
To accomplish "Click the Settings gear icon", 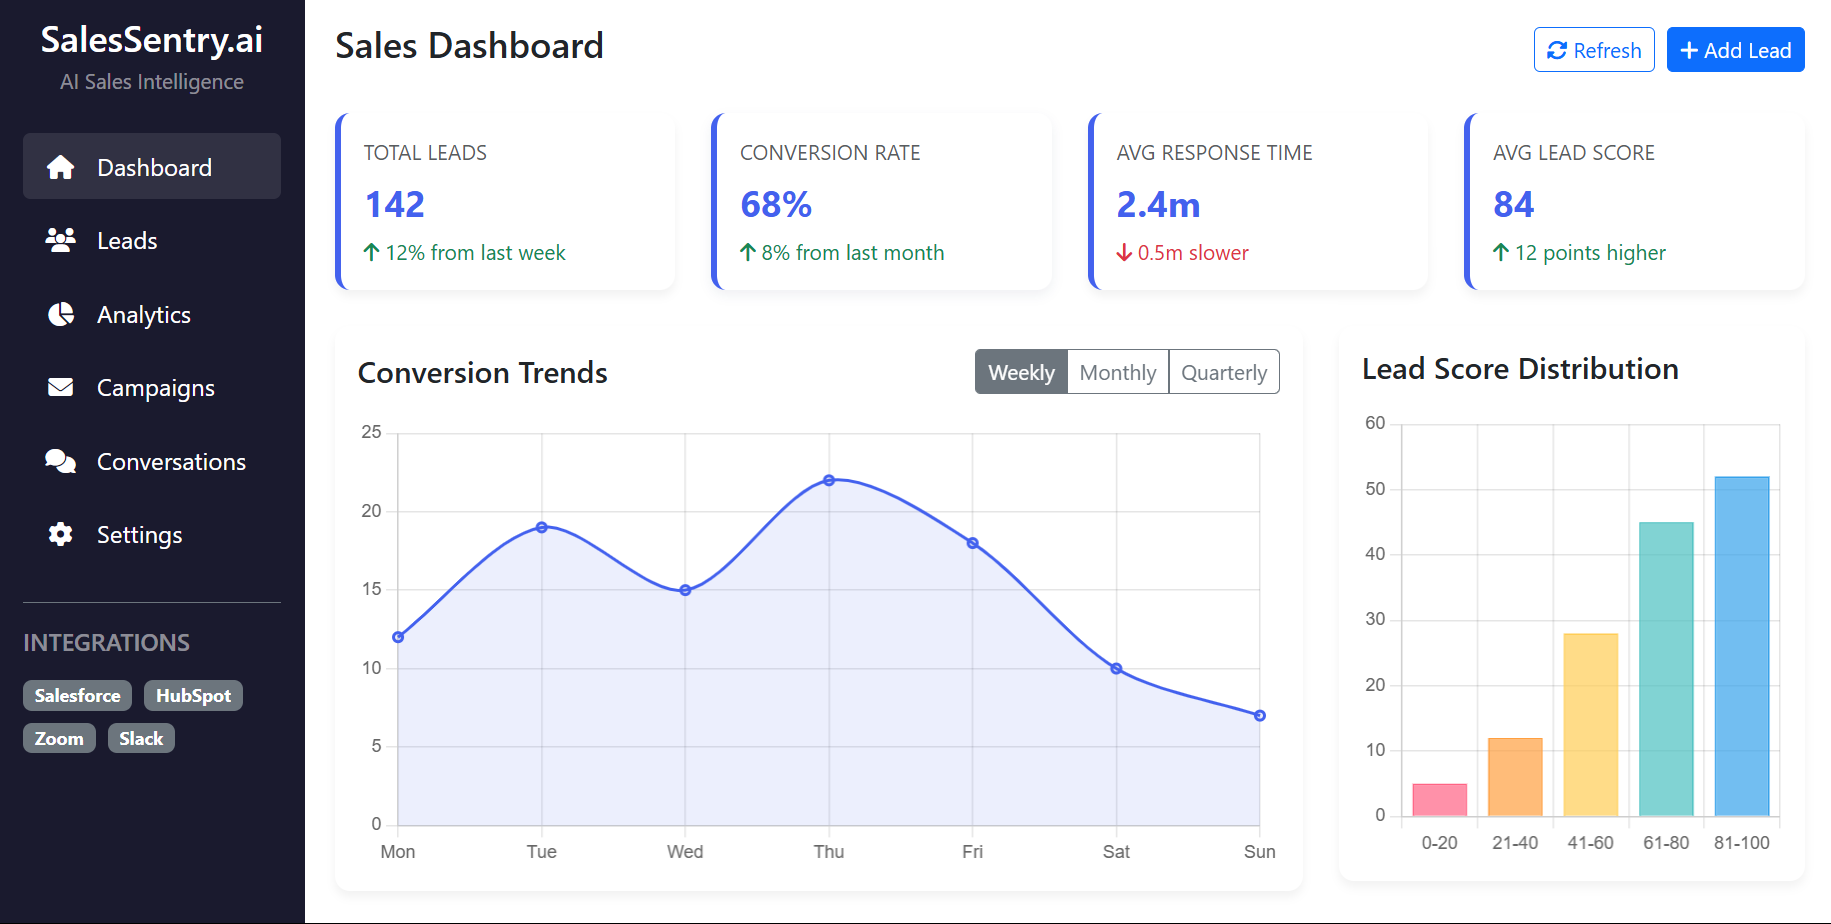I will point(61,534).
